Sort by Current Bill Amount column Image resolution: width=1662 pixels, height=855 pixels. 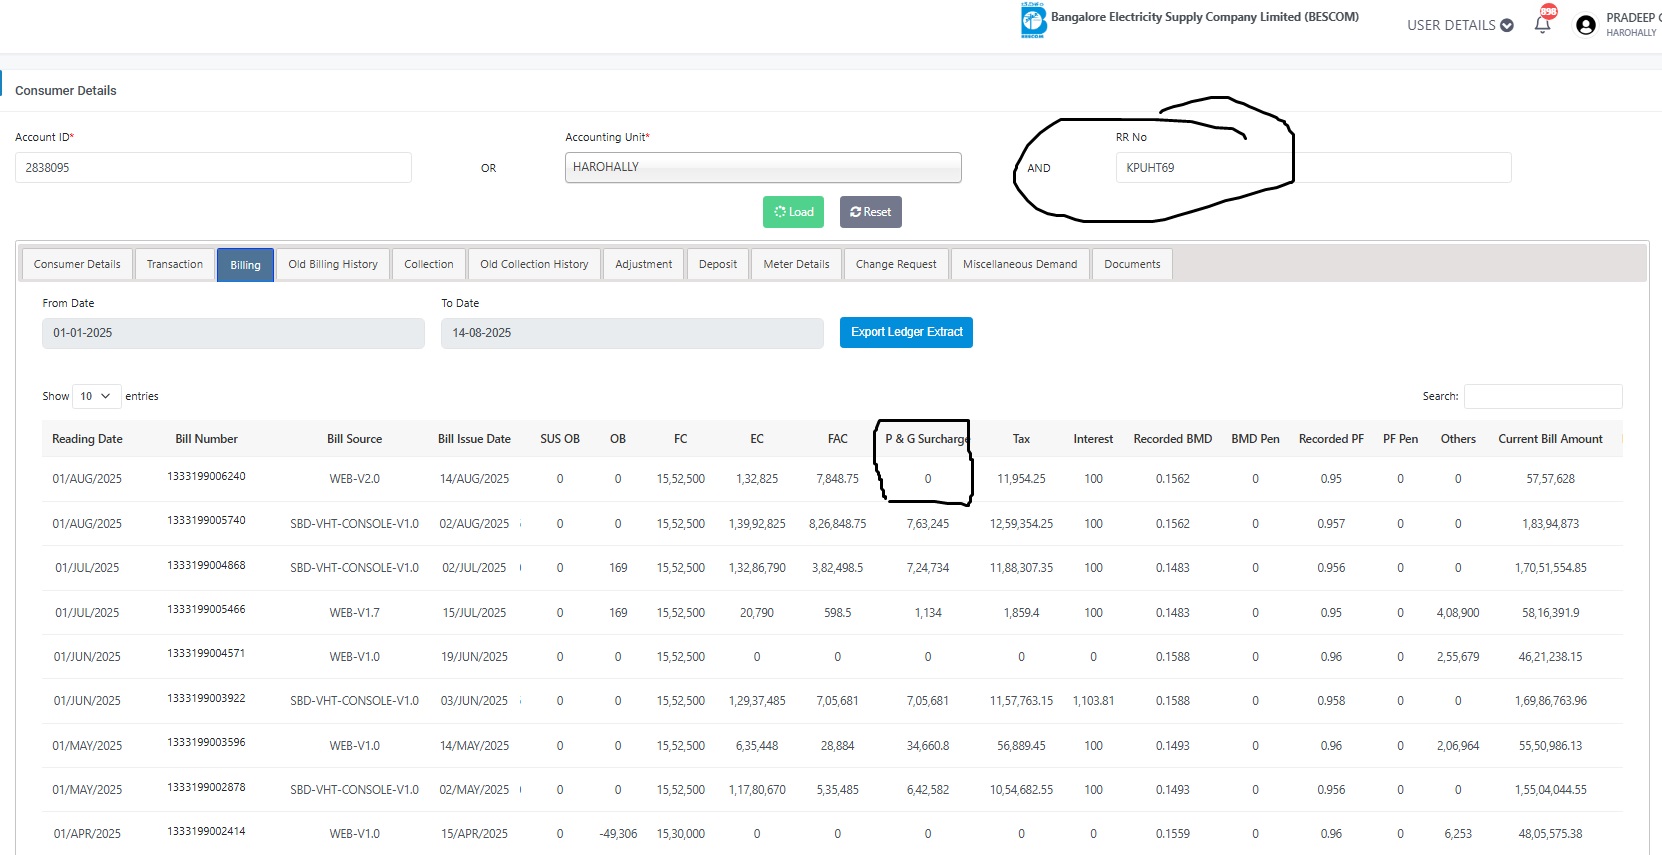[1549, 439]
